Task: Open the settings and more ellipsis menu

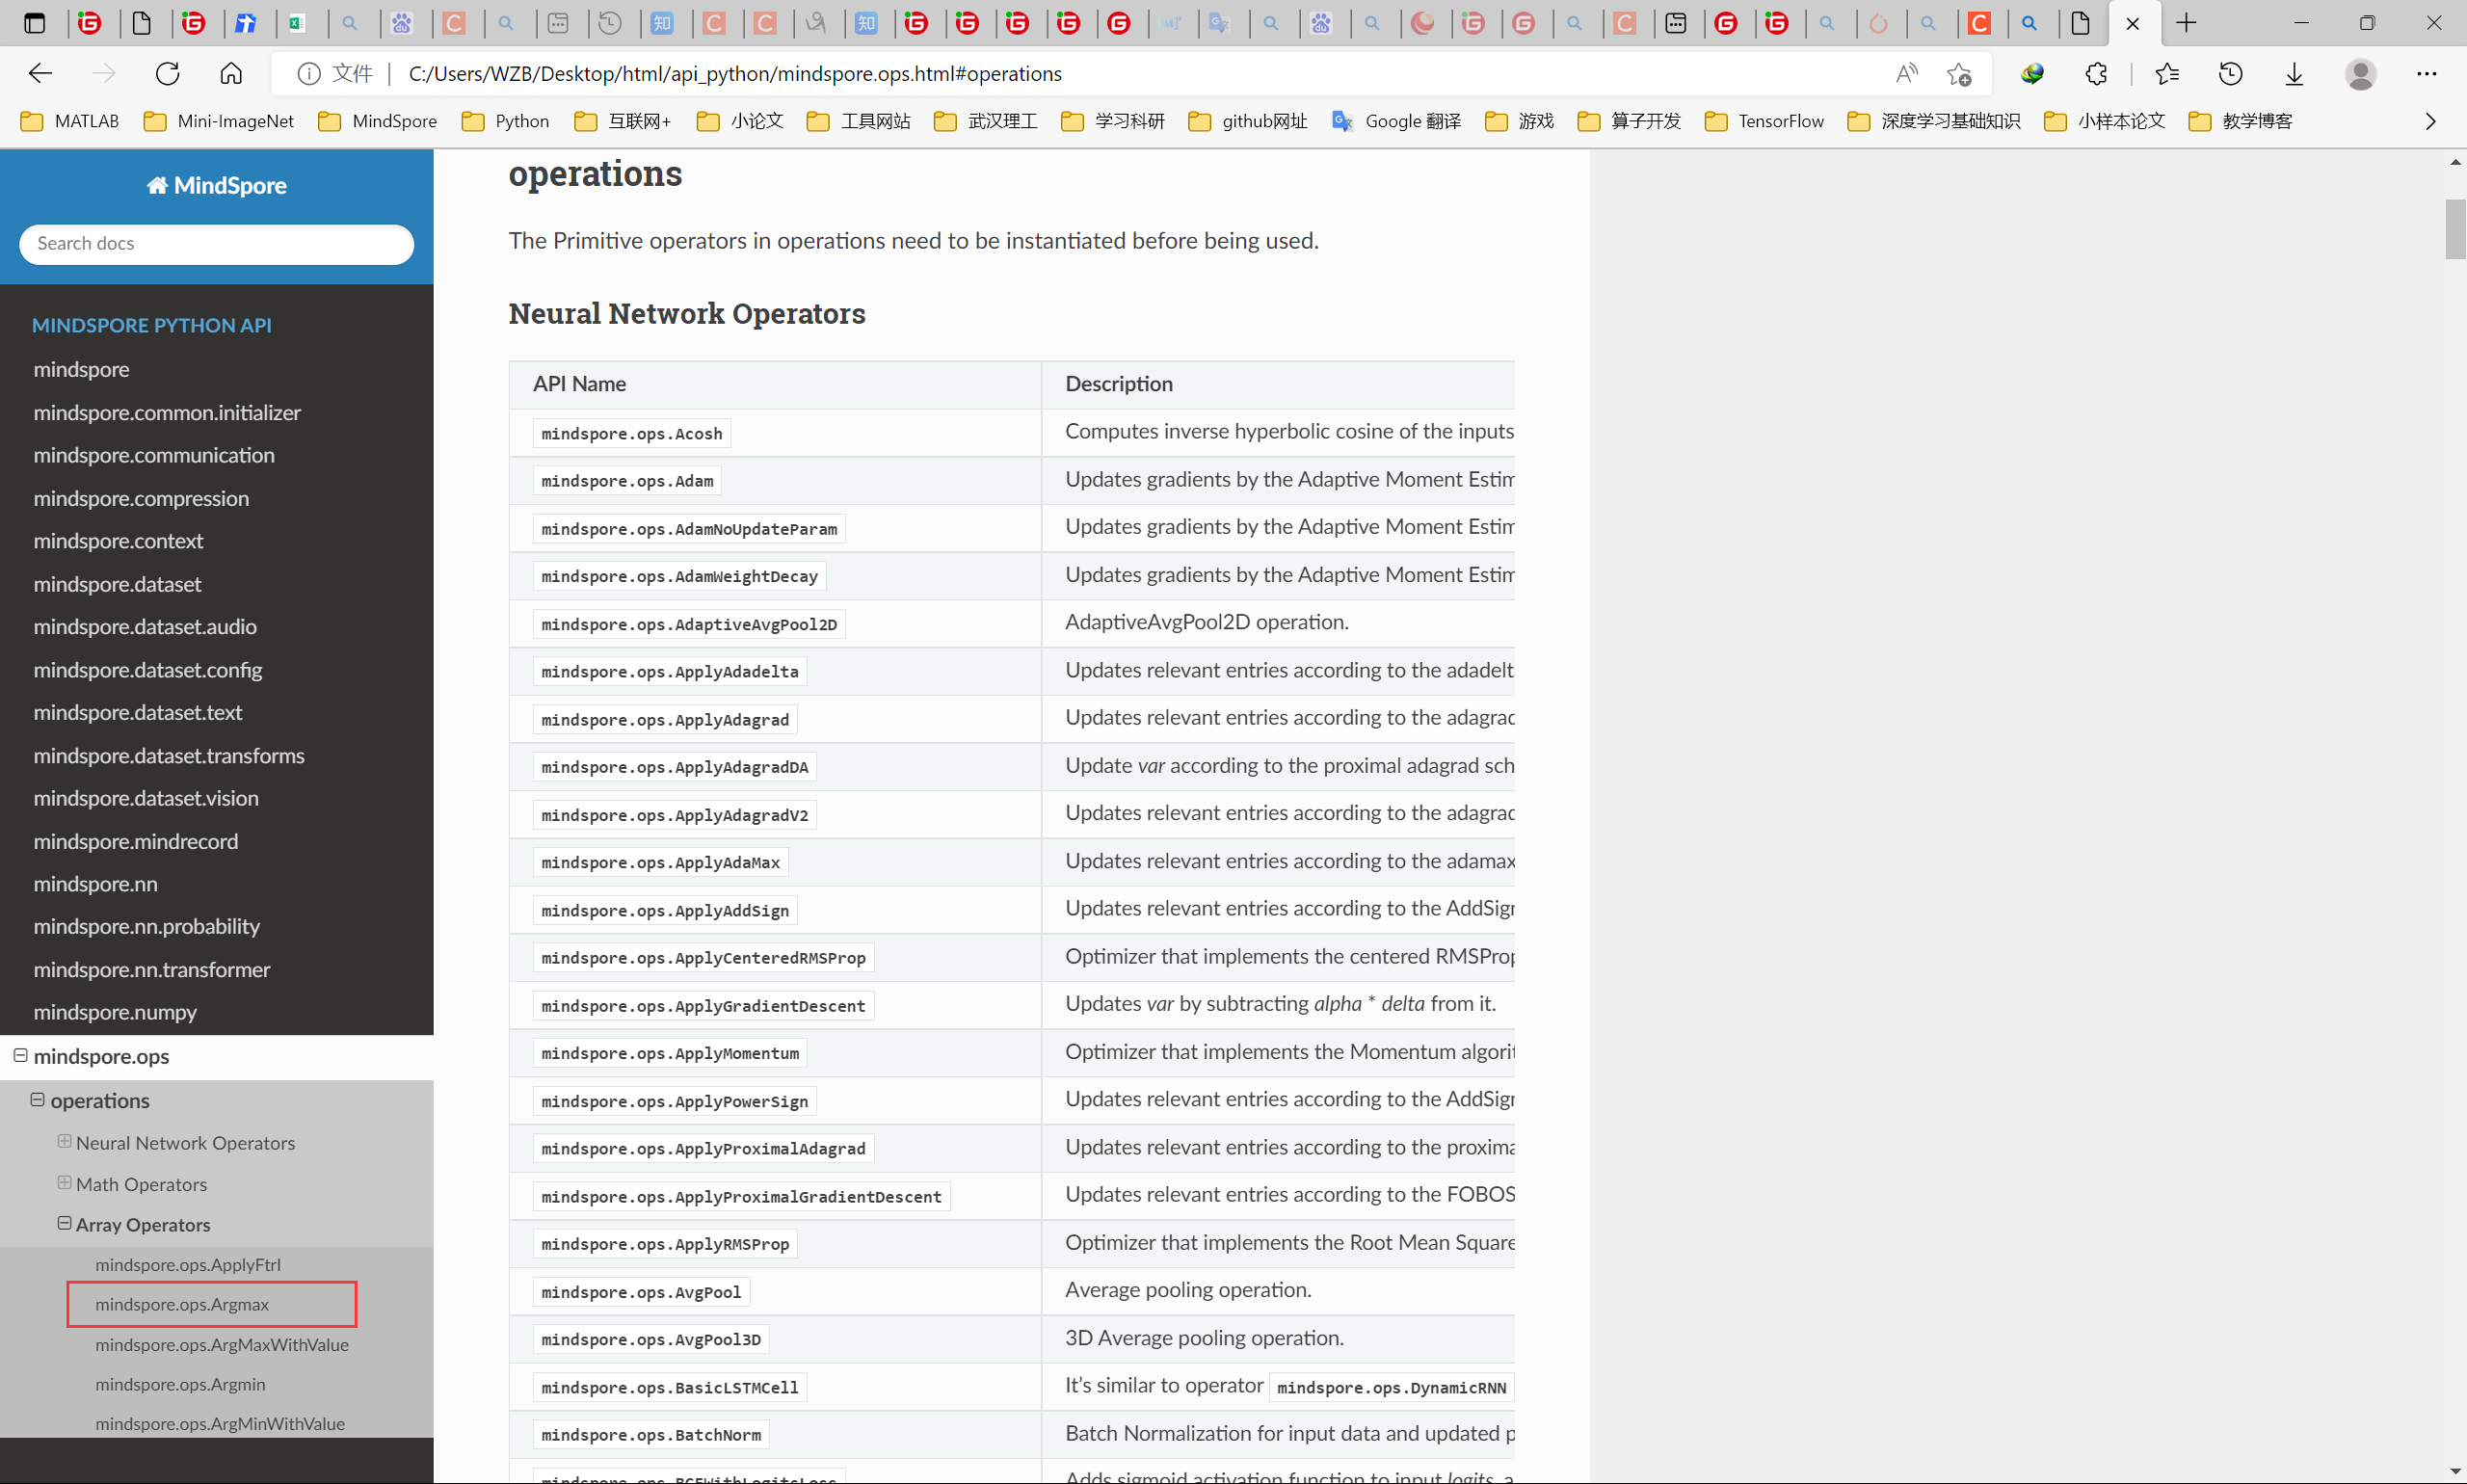Action: pyautogui.click(x=2427, y=73)
